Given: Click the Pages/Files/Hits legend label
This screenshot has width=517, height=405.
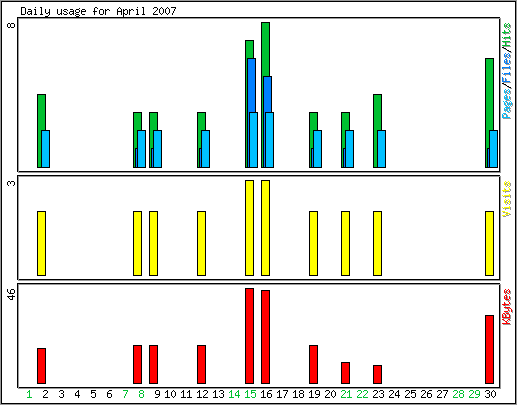Looking at the screenshot, I should (x=507, y=71).
